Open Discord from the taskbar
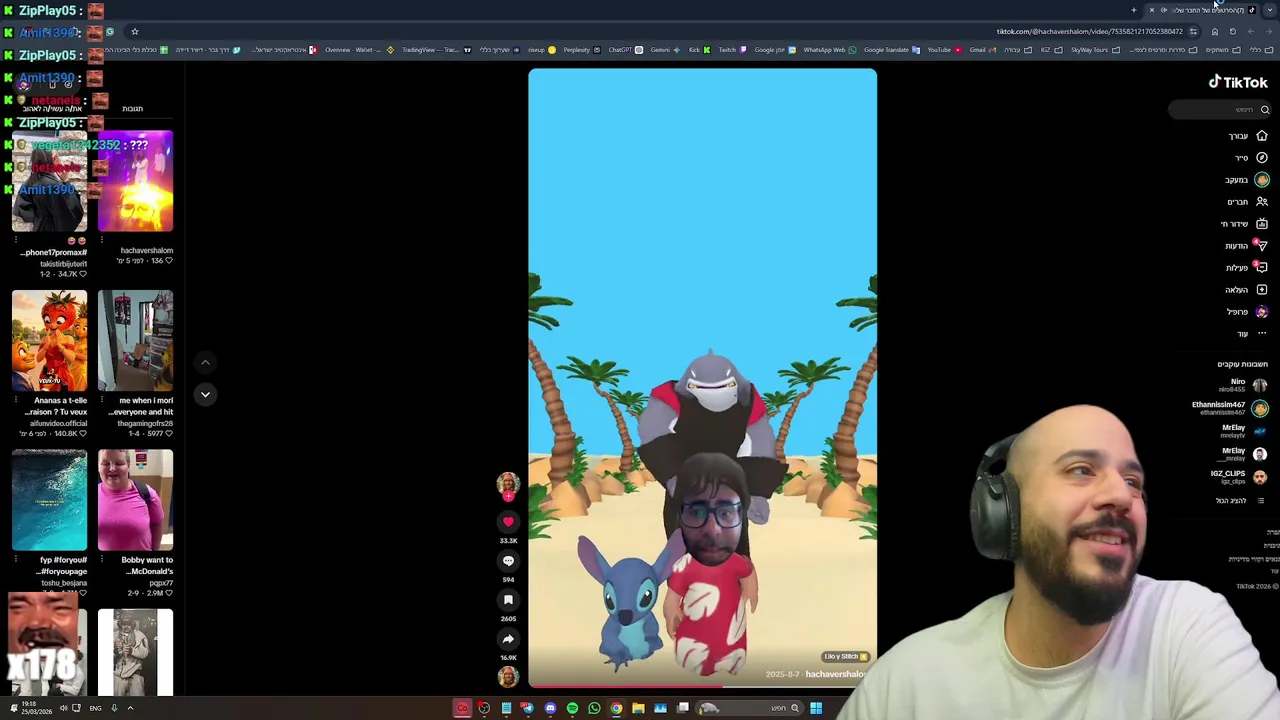Screen dimensions: 1280x720 click(x=550, y=708)
